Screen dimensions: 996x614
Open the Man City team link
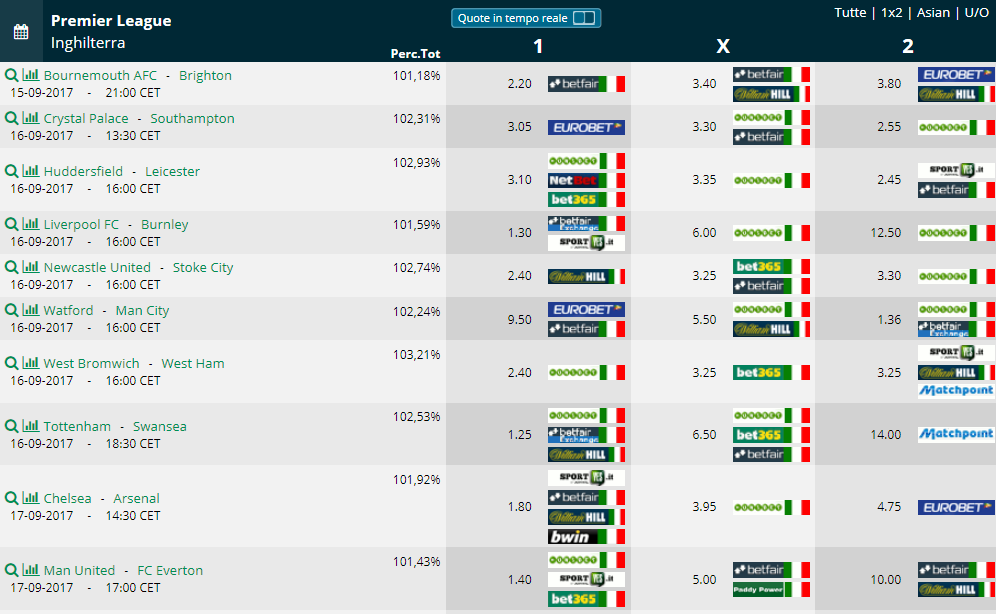(142, 310)
